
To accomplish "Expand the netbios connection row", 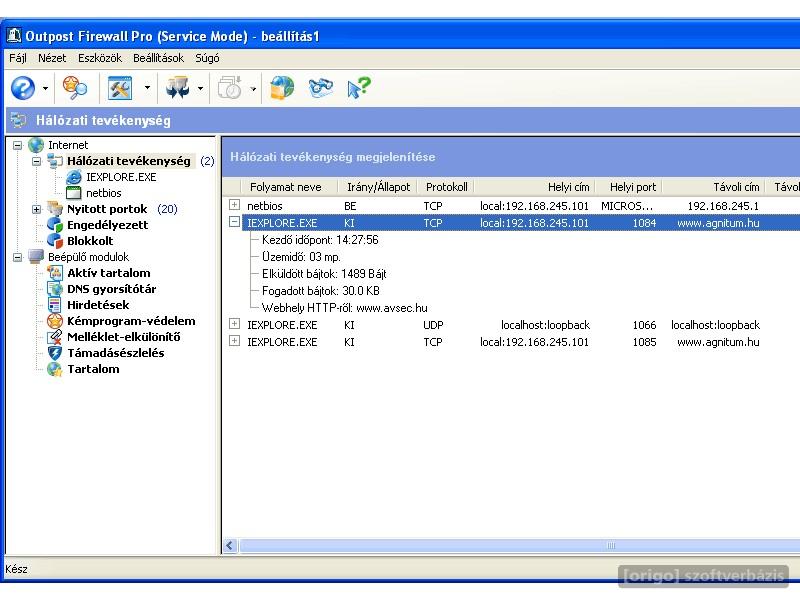I will tap(234, 205).
